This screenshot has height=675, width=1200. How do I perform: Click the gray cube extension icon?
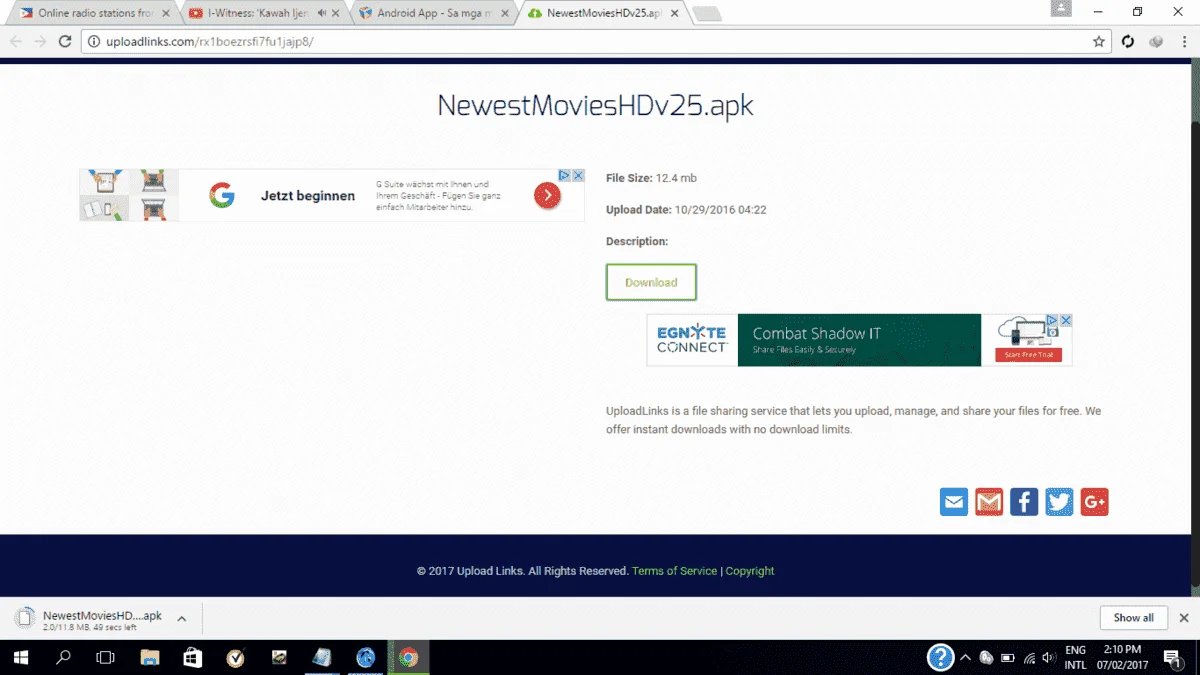coord(1156,42)
